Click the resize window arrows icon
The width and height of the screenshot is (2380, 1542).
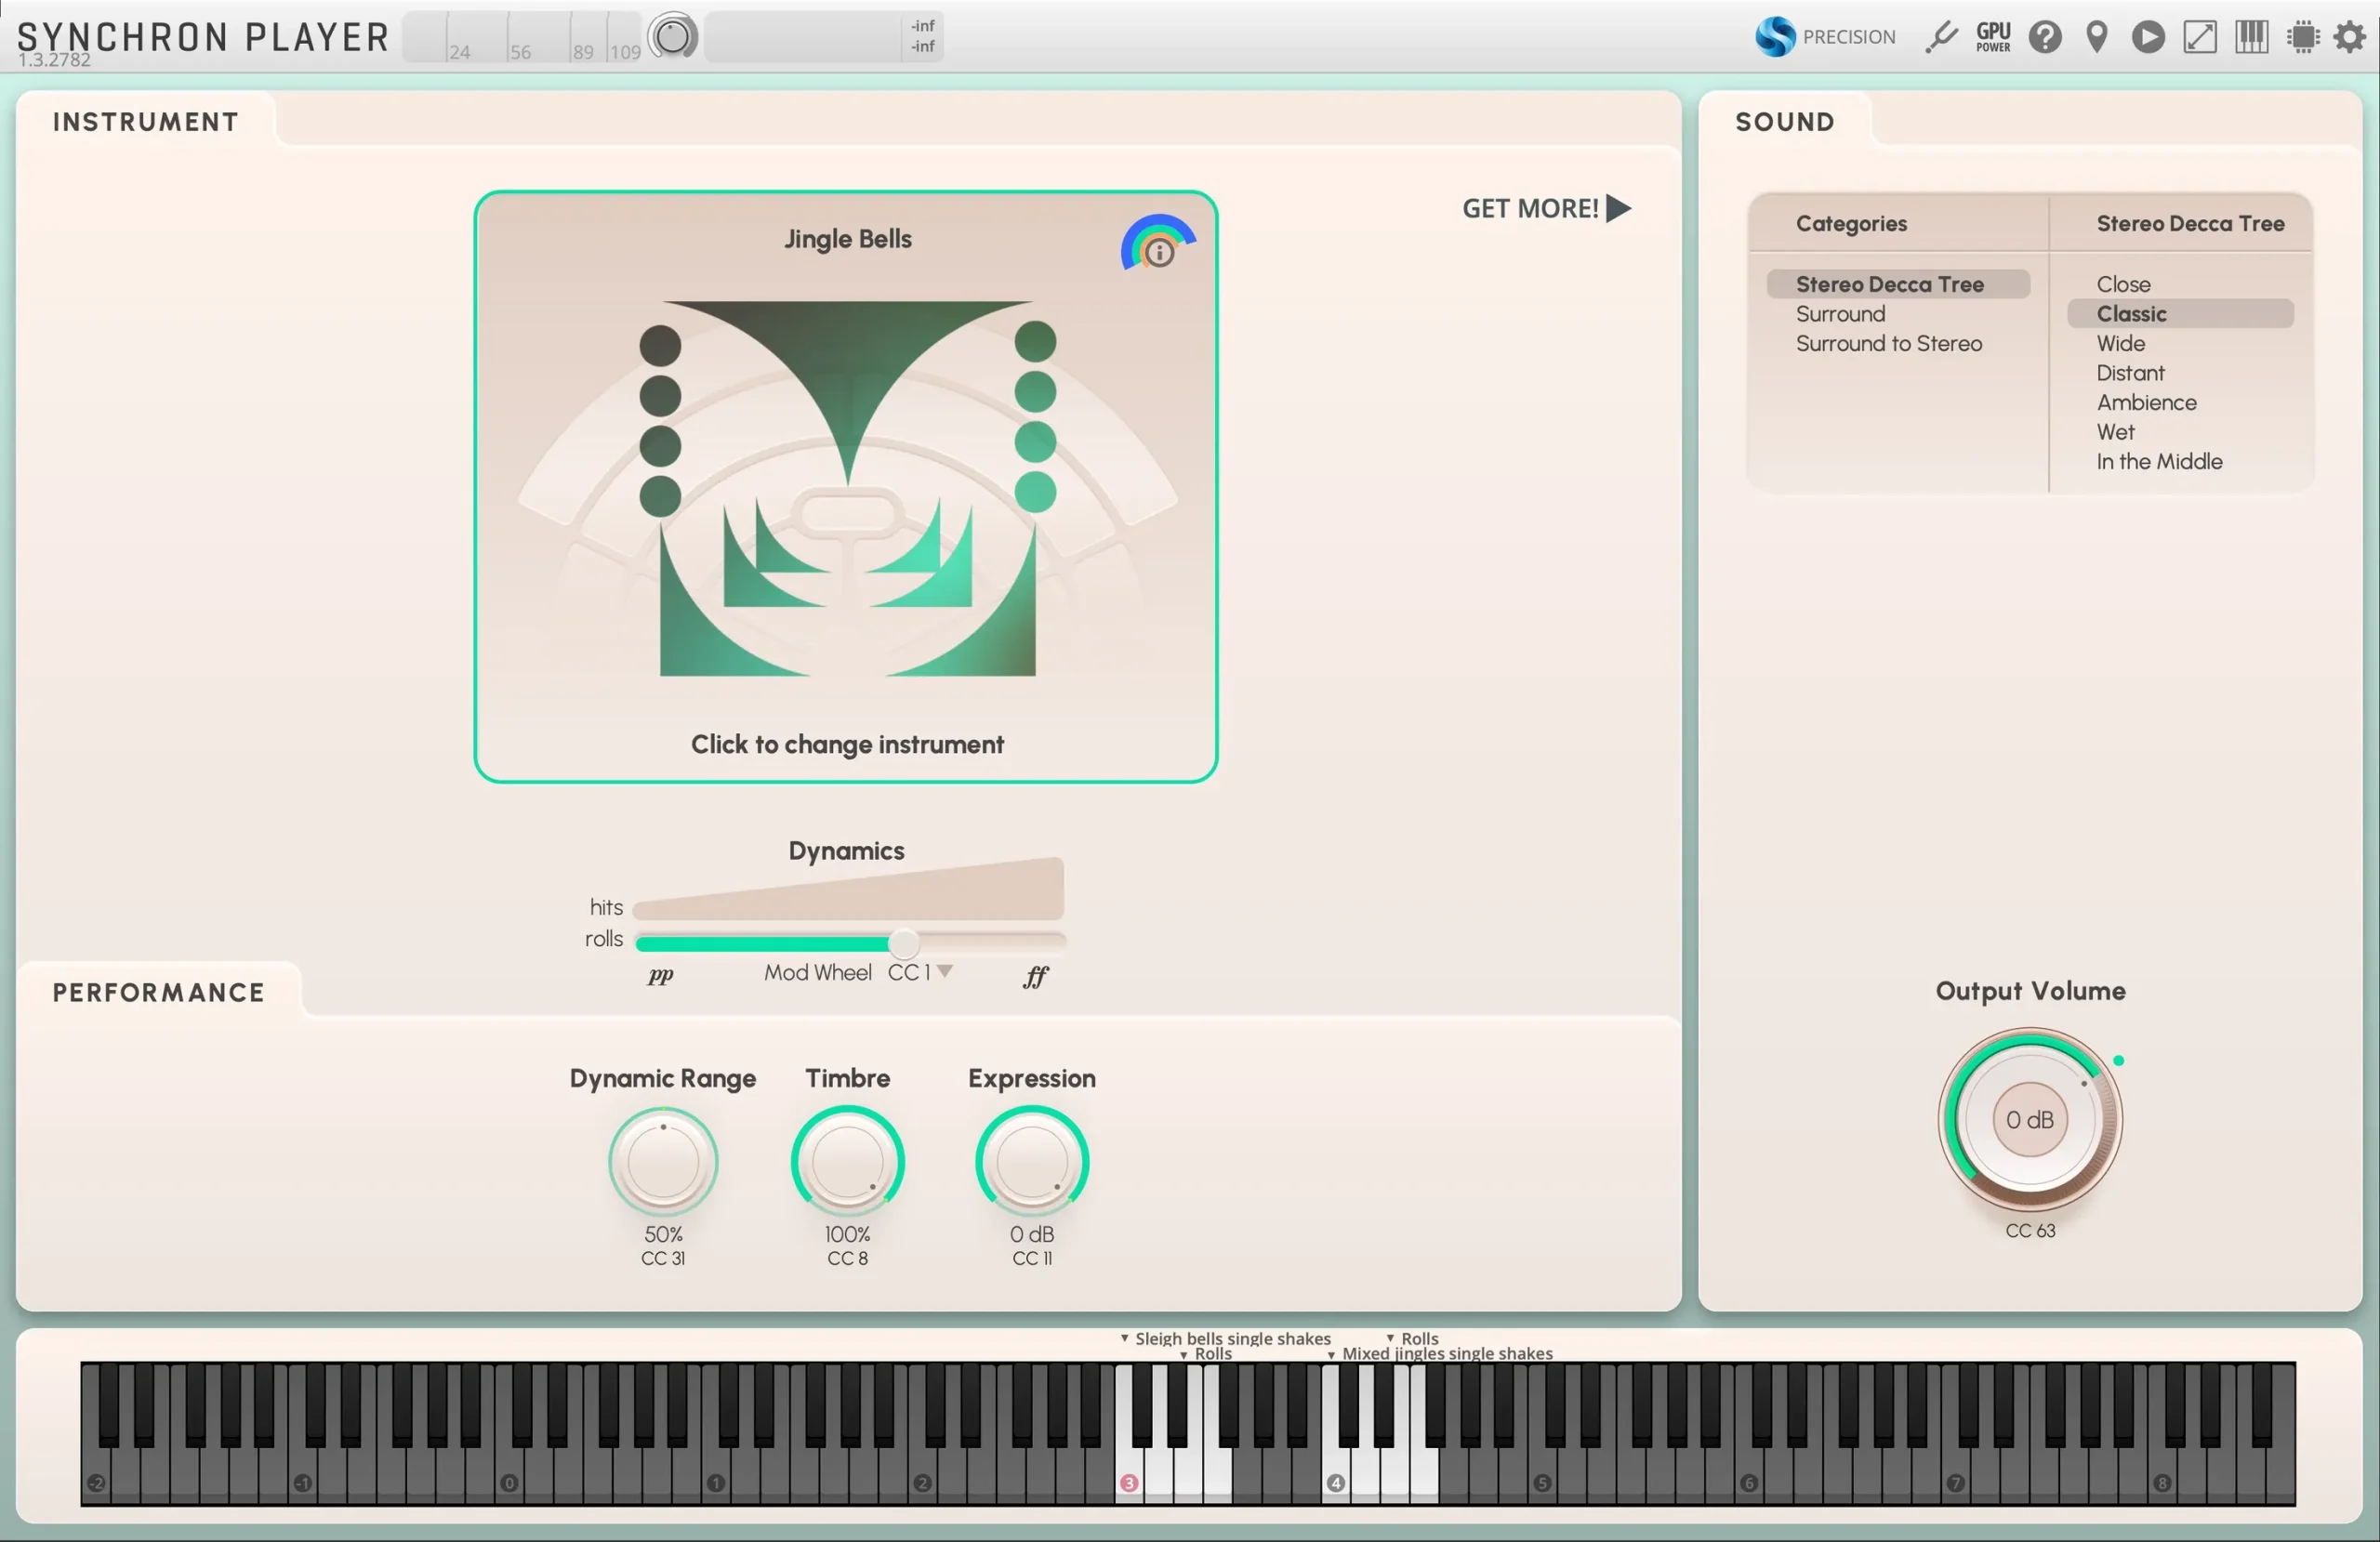(x=2199, y=37)
